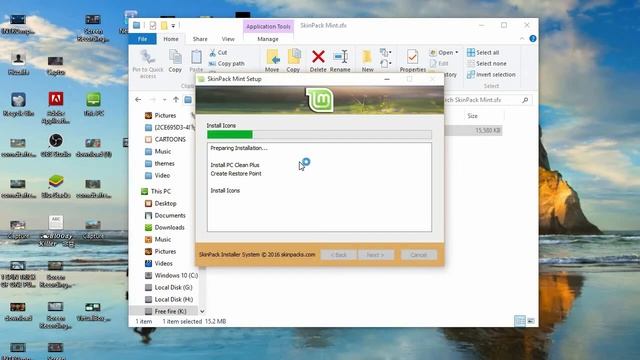Click the Back button in SkinPack setup
The image size is (640, 360).
click(x=338, y=255)
